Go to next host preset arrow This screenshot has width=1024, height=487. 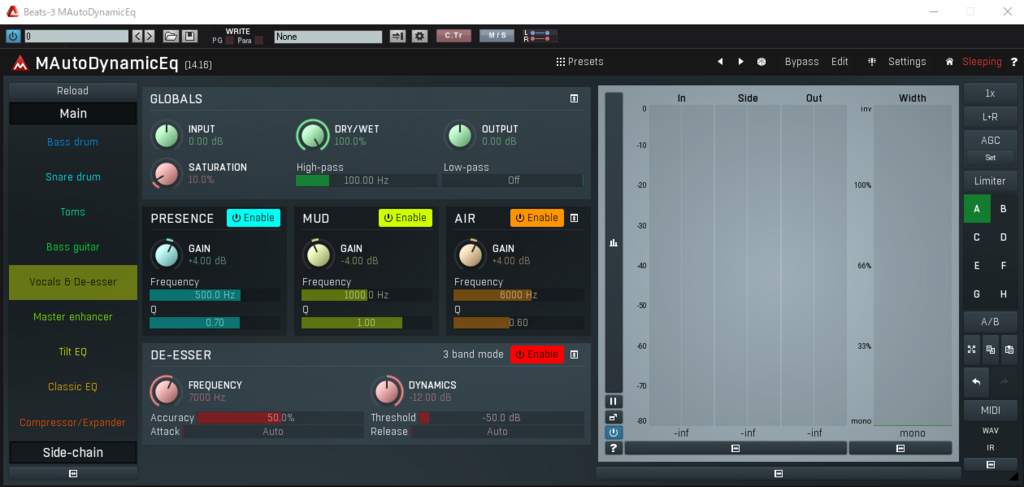point(150,37)
